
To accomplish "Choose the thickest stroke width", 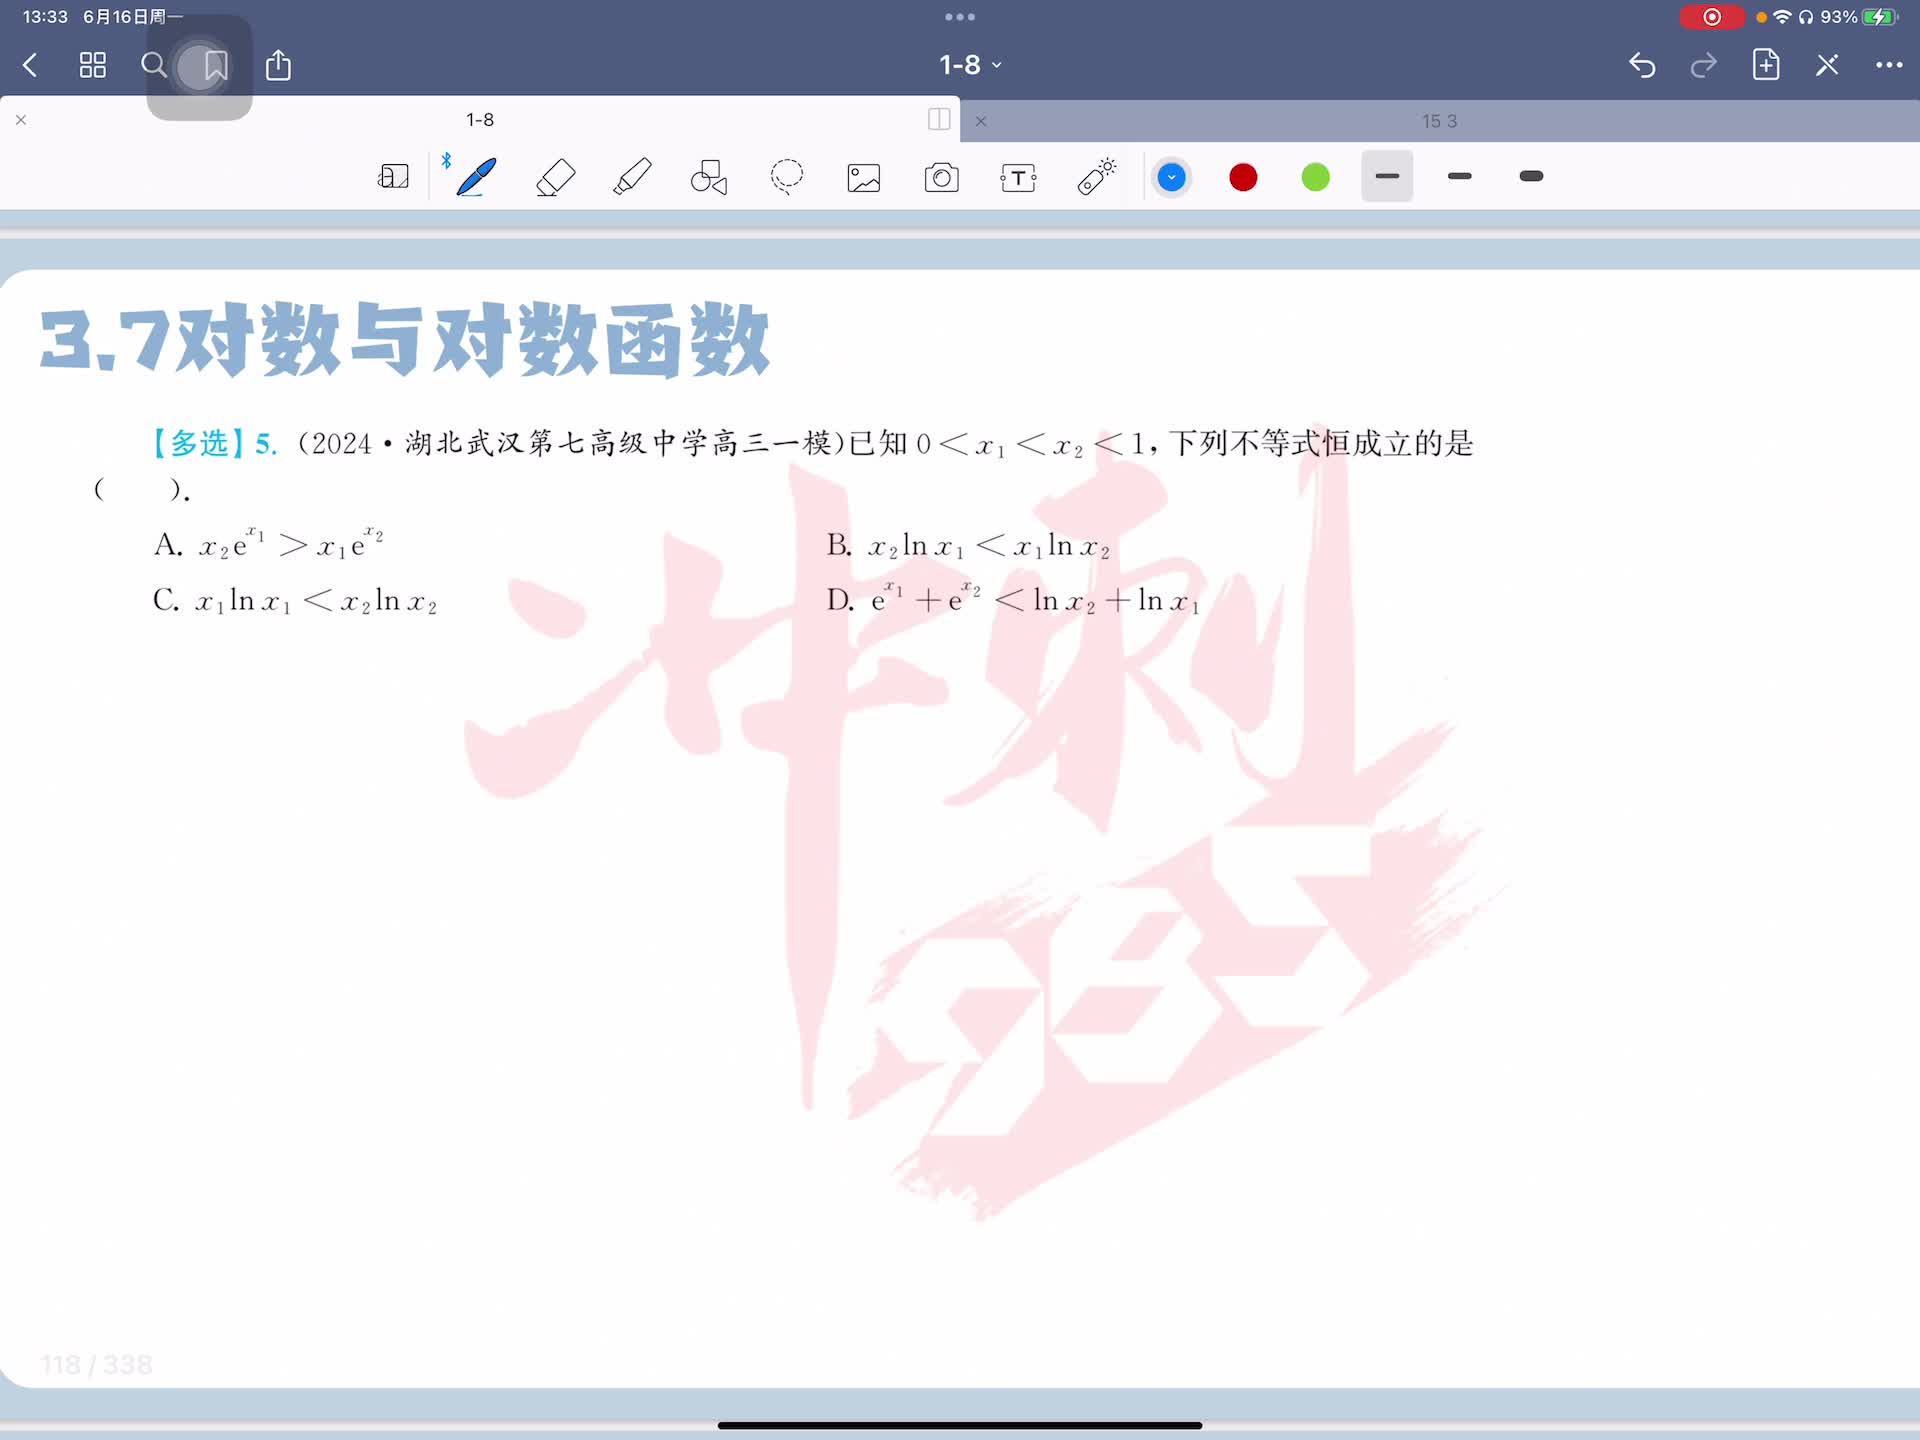I will pyautogui.click(x=1530, y=177).
